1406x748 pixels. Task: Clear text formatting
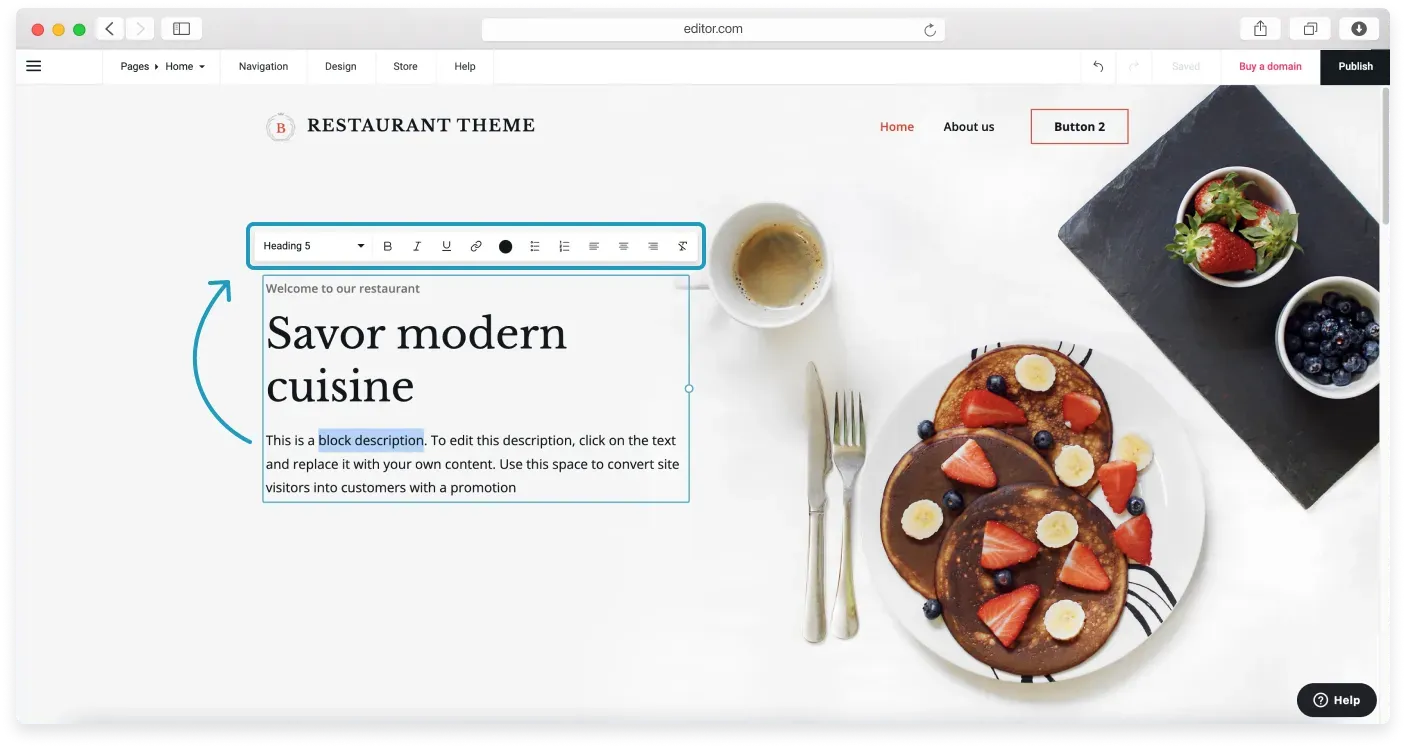pyautogui.click(x=683, y=246)
